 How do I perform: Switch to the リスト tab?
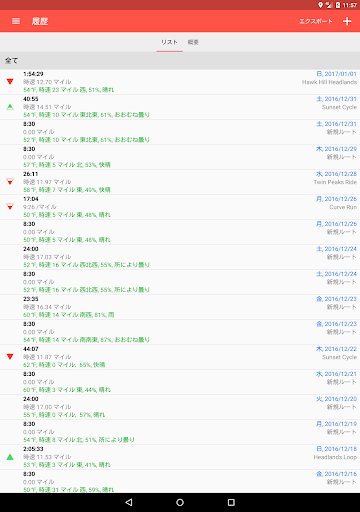pos(169,42)
